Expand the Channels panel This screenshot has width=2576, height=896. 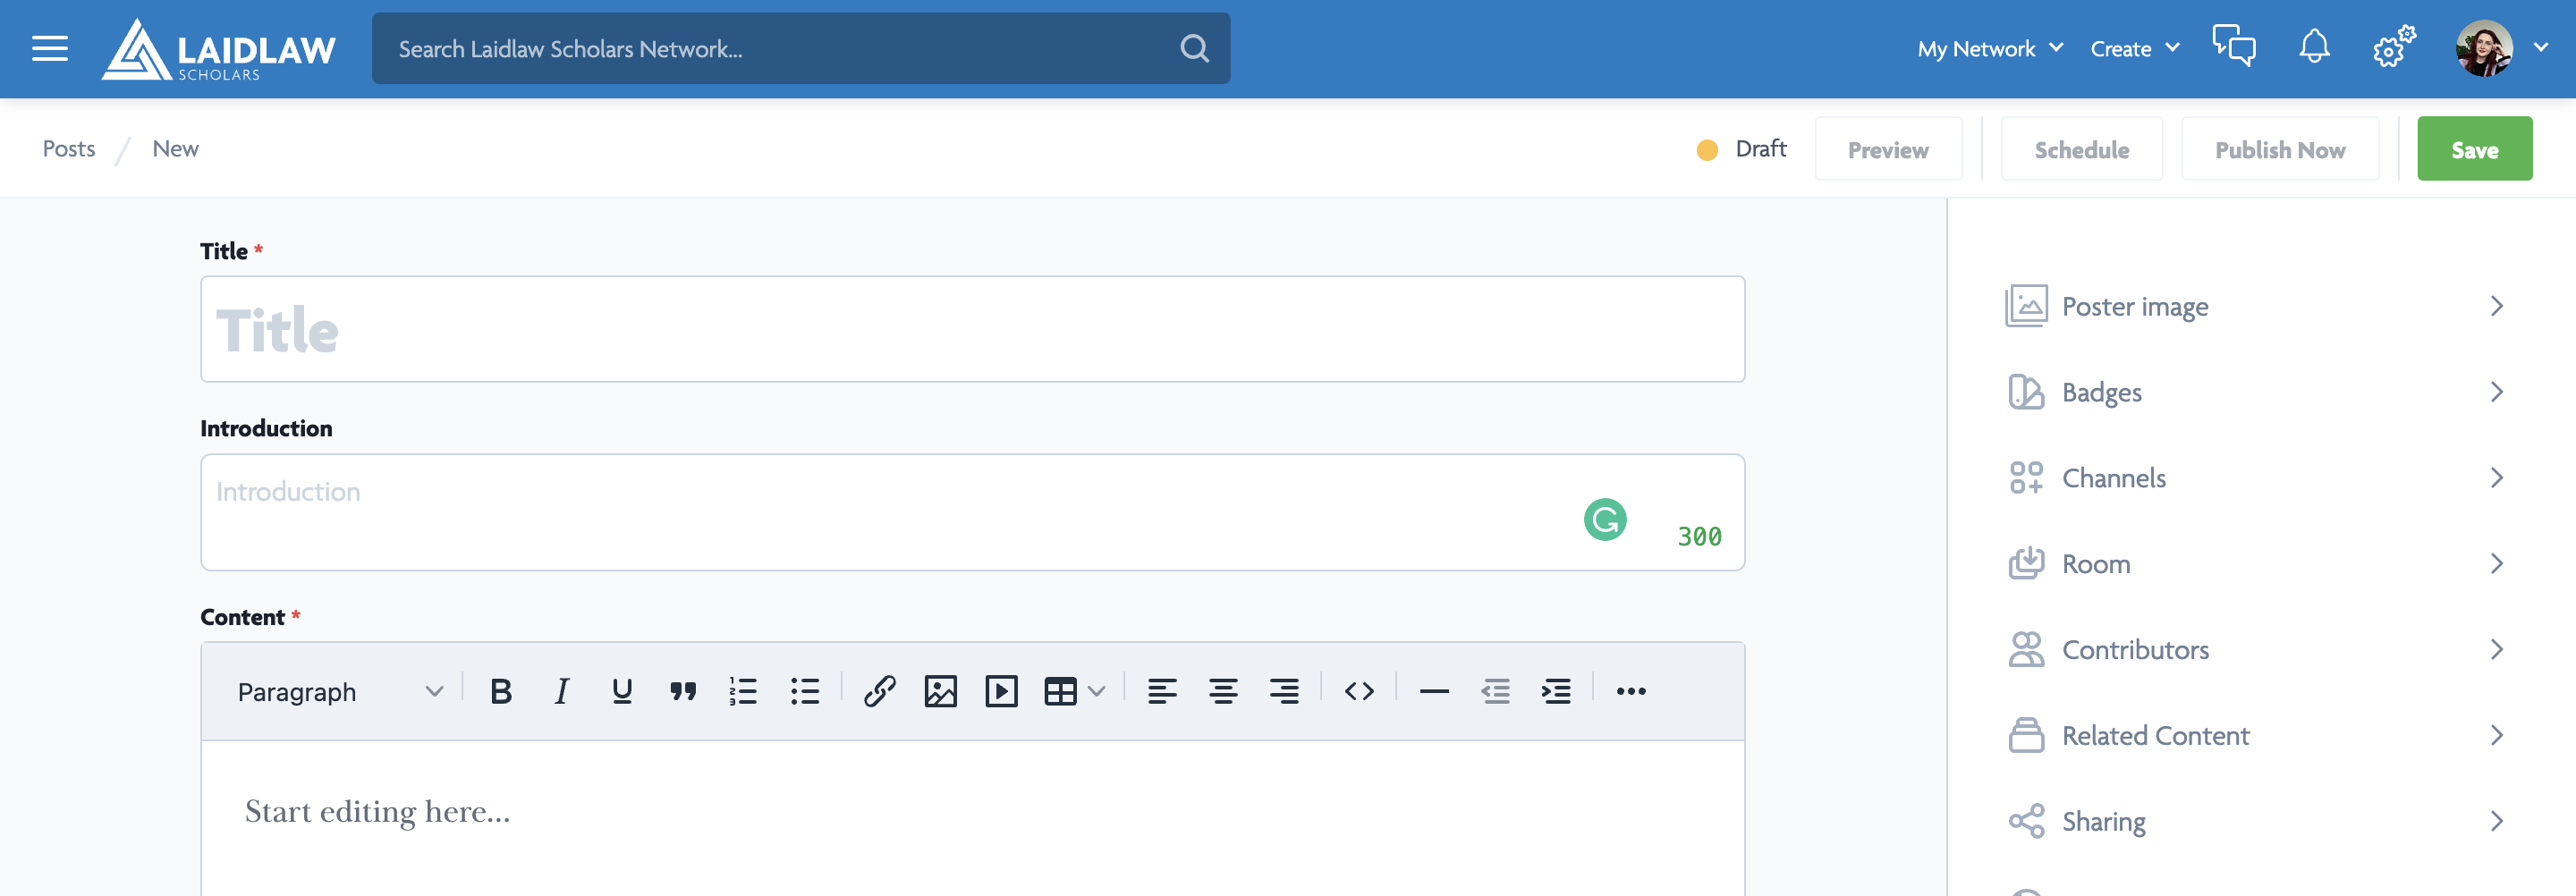(x=2254, y=478)
